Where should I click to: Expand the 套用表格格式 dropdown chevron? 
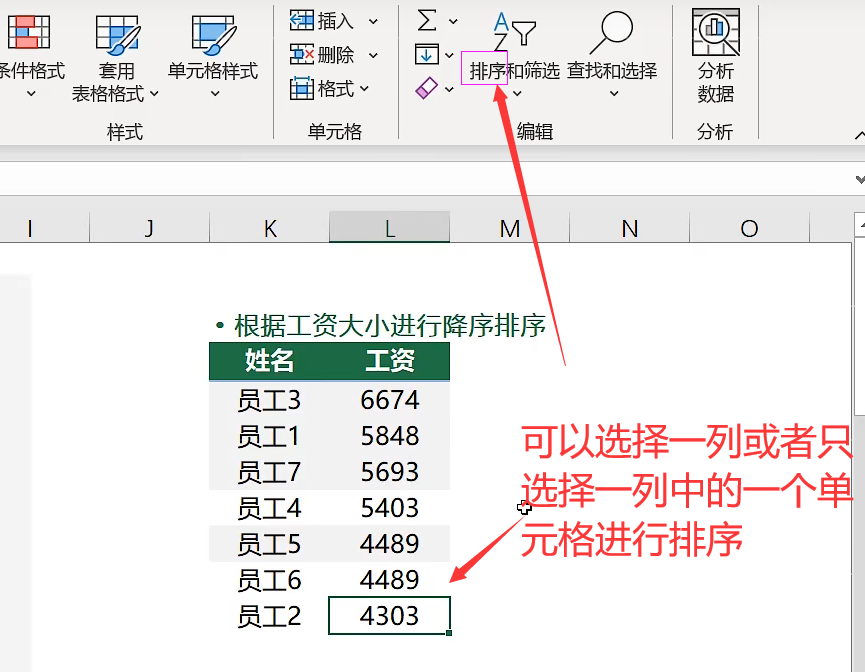point(154,94)
